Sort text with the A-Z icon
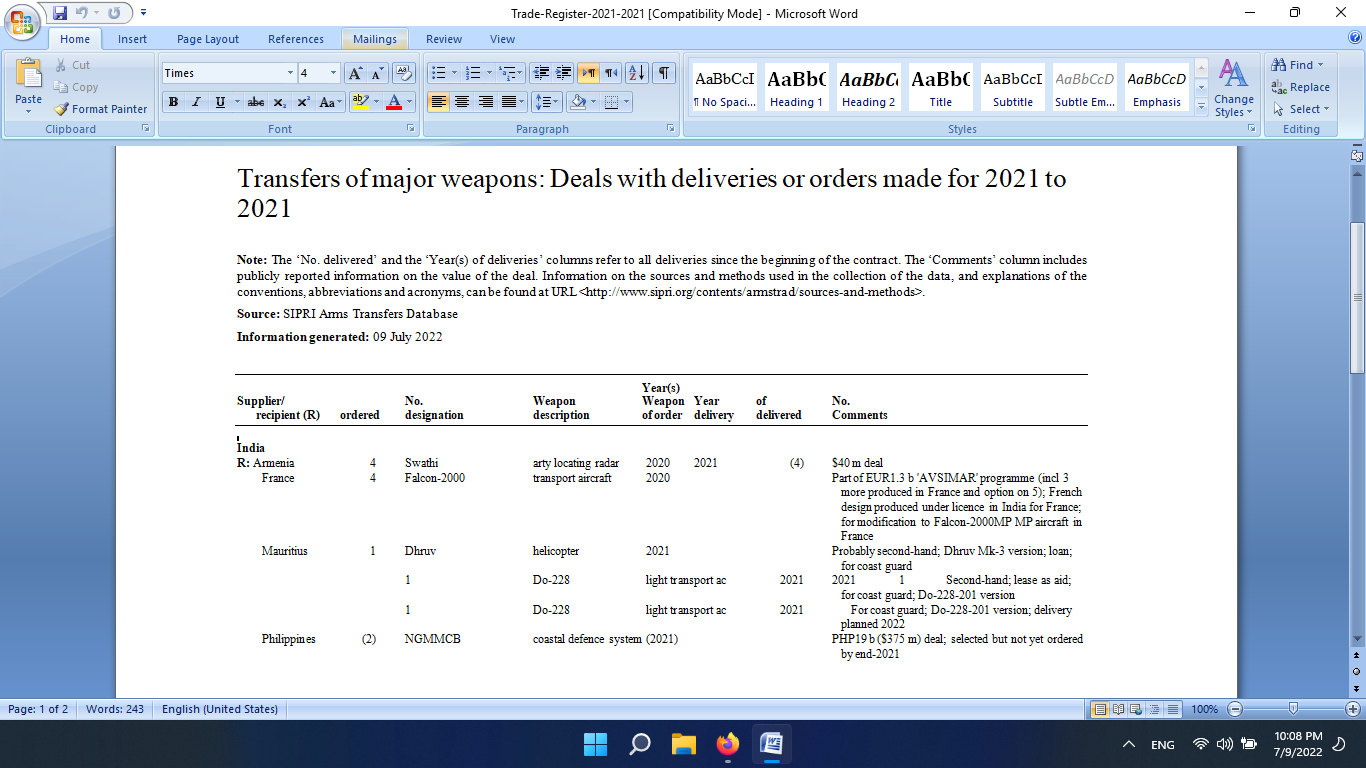Image resolution: width=1366 pixels, height=768 pixels. (x=637, y=73)
